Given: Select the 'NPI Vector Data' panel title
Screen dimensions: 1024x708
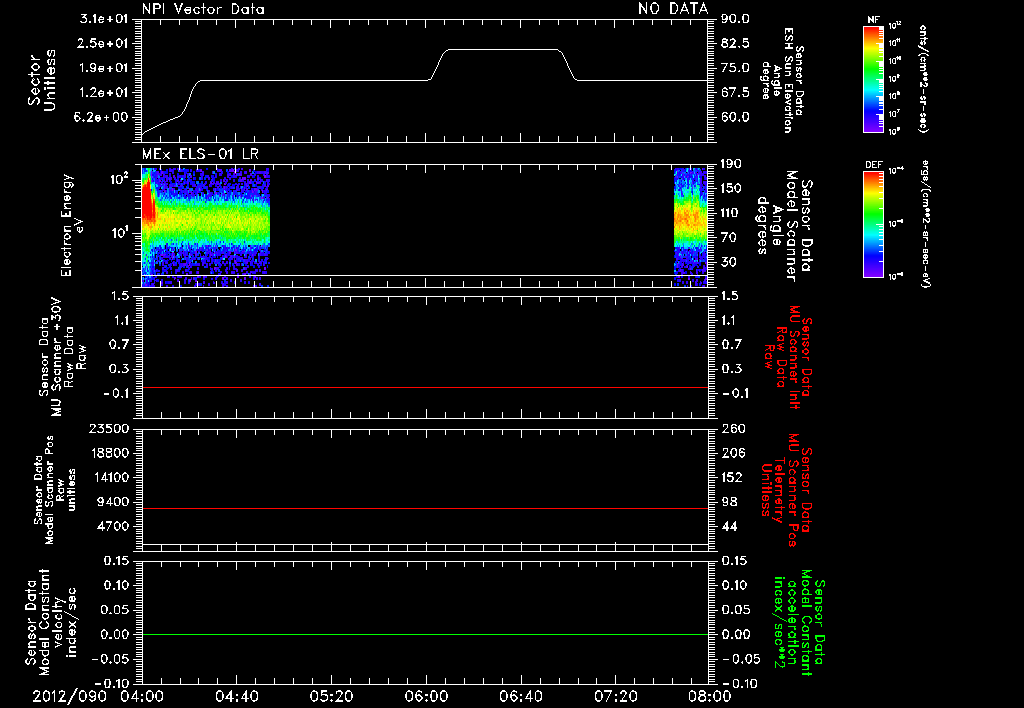Looking at the screenshot, I should [203, 9].
